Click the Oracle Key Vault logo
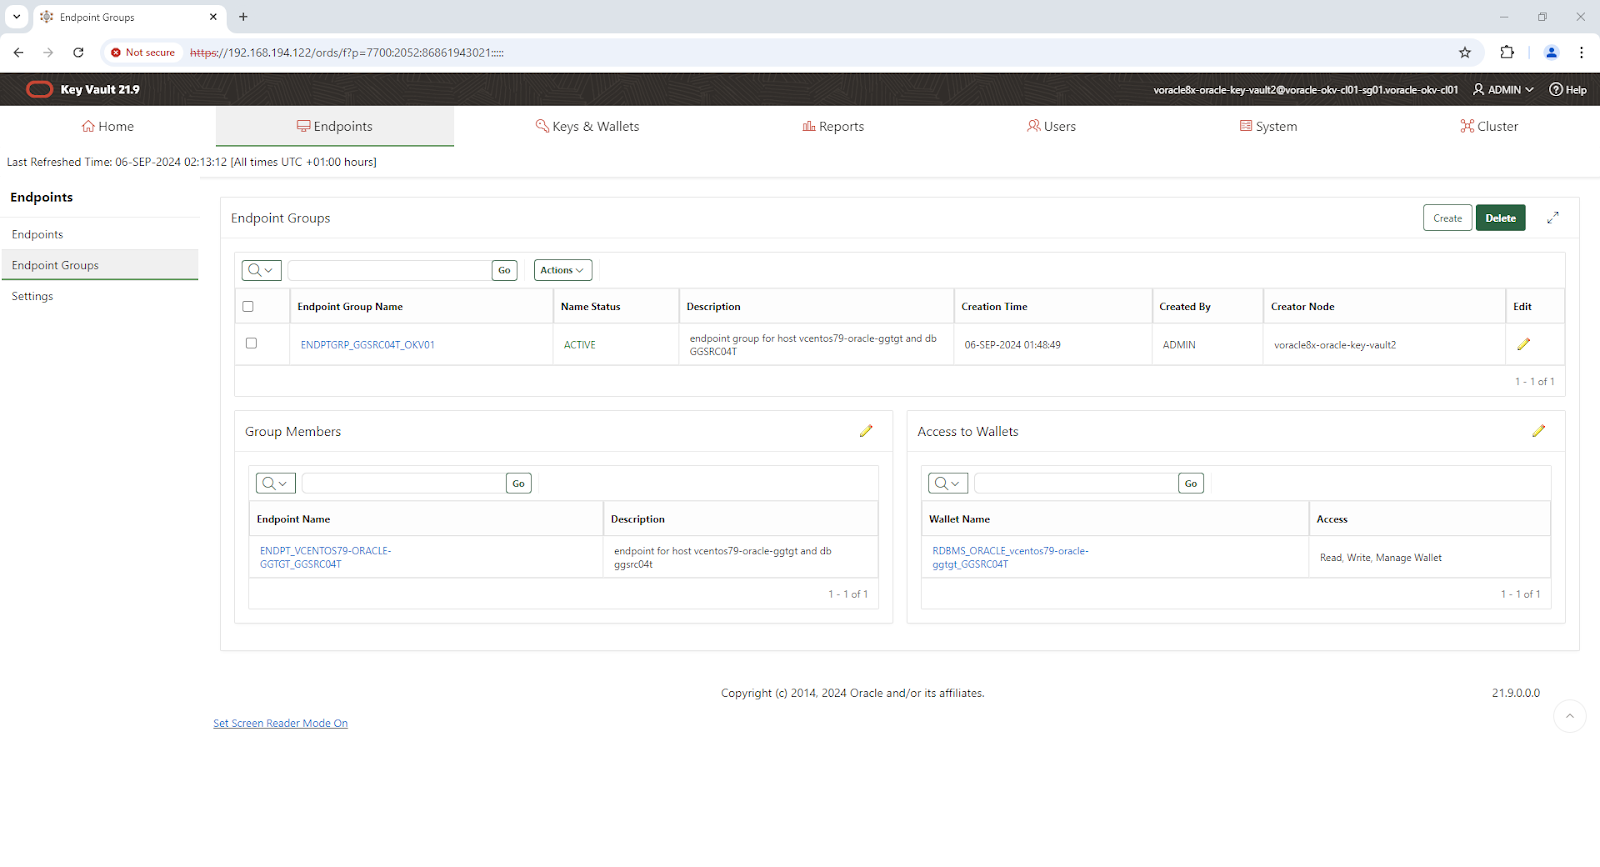Screen dimensions: 1600x867 pyautogui.click(x=39, y=89)
